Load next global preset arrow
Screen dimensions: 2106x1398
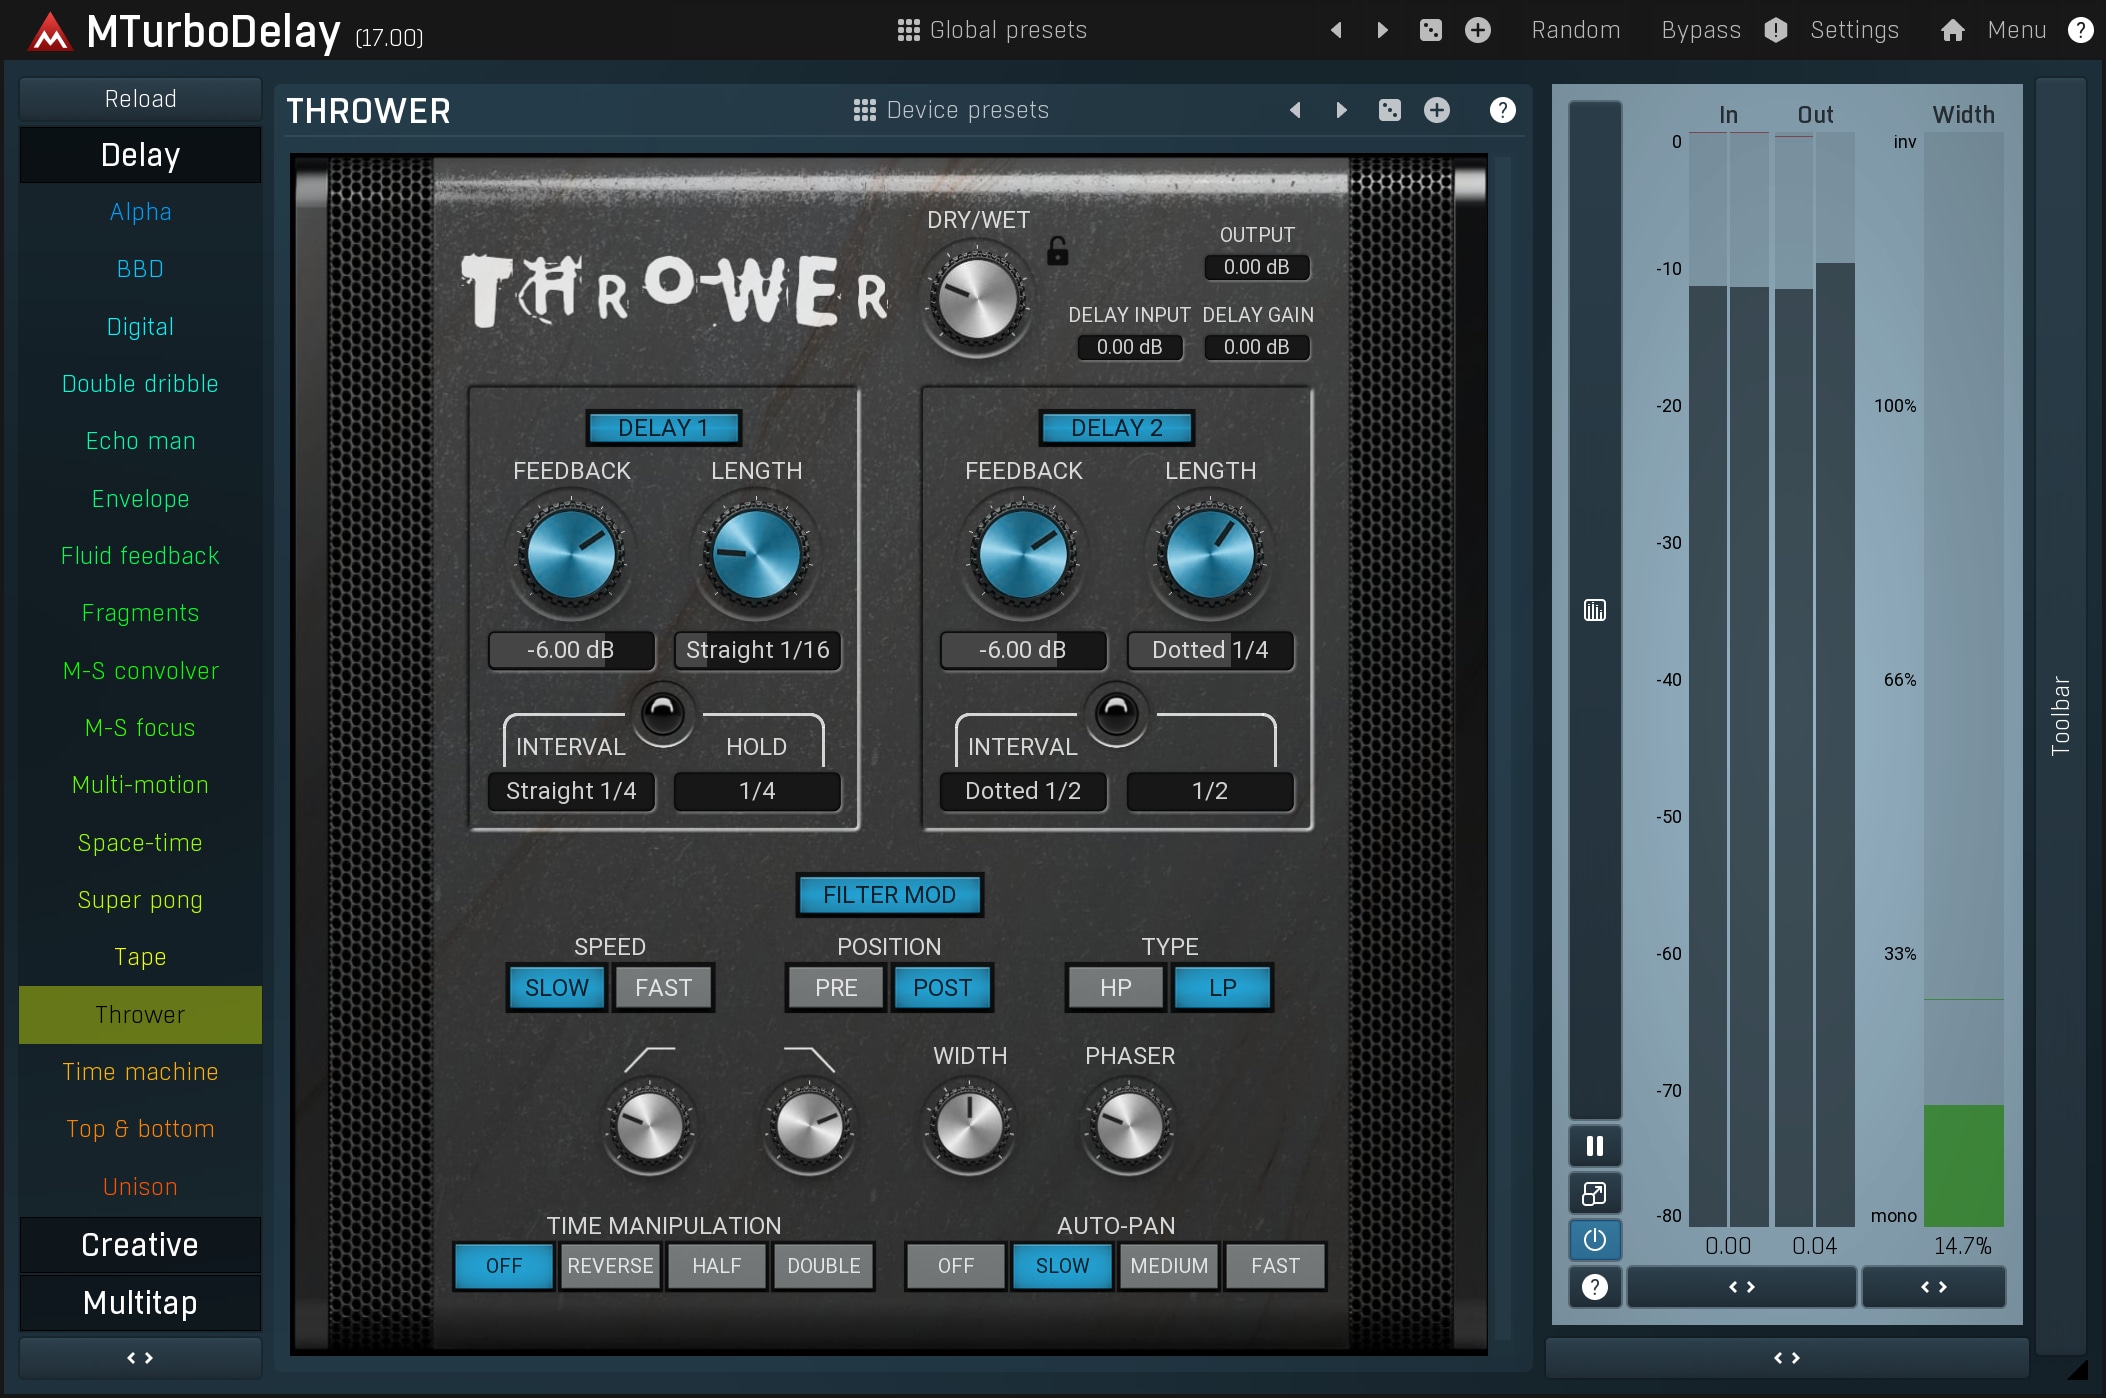click(x=1382, y=30)
